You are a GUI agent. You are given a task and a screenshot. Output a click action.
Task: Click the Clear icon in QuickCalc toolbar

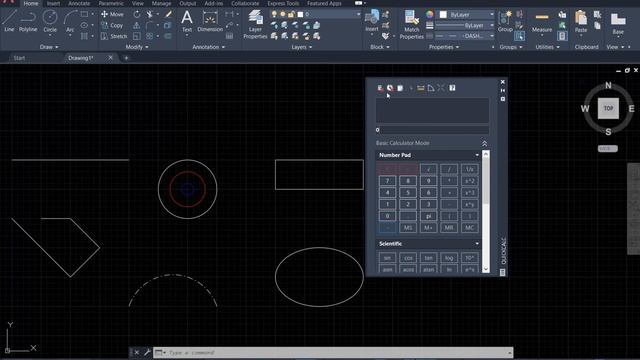tap(380, 88)
